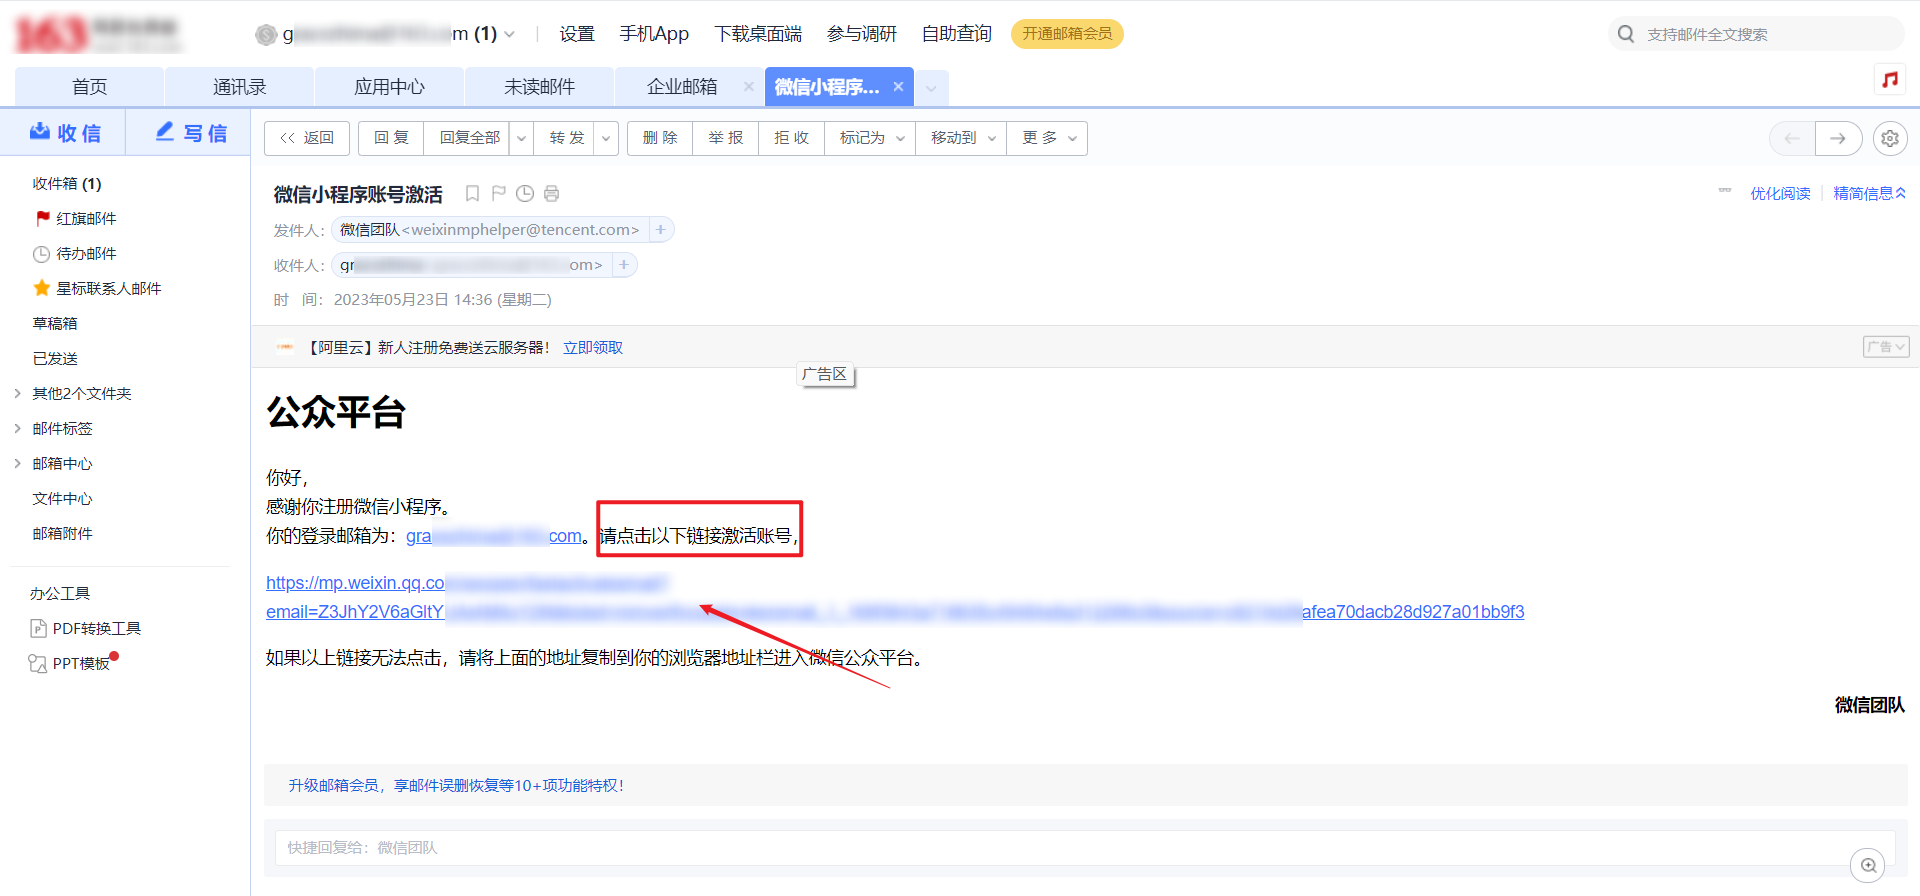Image resolution: width=1920 pixels, height=896 pixels.
Task: Click the account avatar icon
Action: pyautogui.click(x=266, y=35)
